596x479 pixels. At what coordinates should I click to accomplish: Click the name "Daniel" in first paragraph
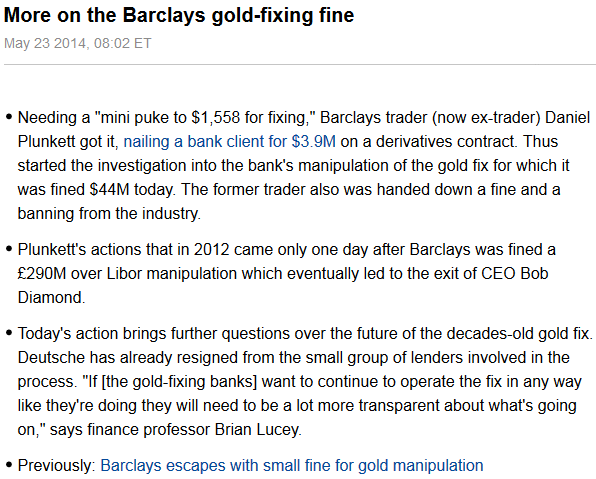(567, 117)
